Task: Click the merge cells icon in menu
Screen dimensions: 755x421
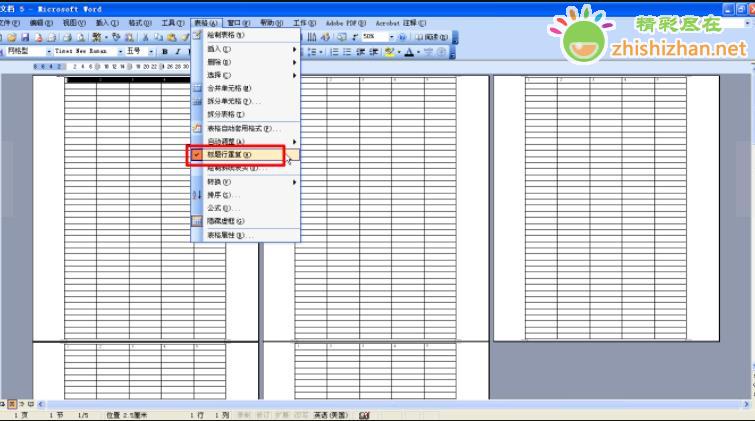Action: pyautogui.click(x=197, y=89)
